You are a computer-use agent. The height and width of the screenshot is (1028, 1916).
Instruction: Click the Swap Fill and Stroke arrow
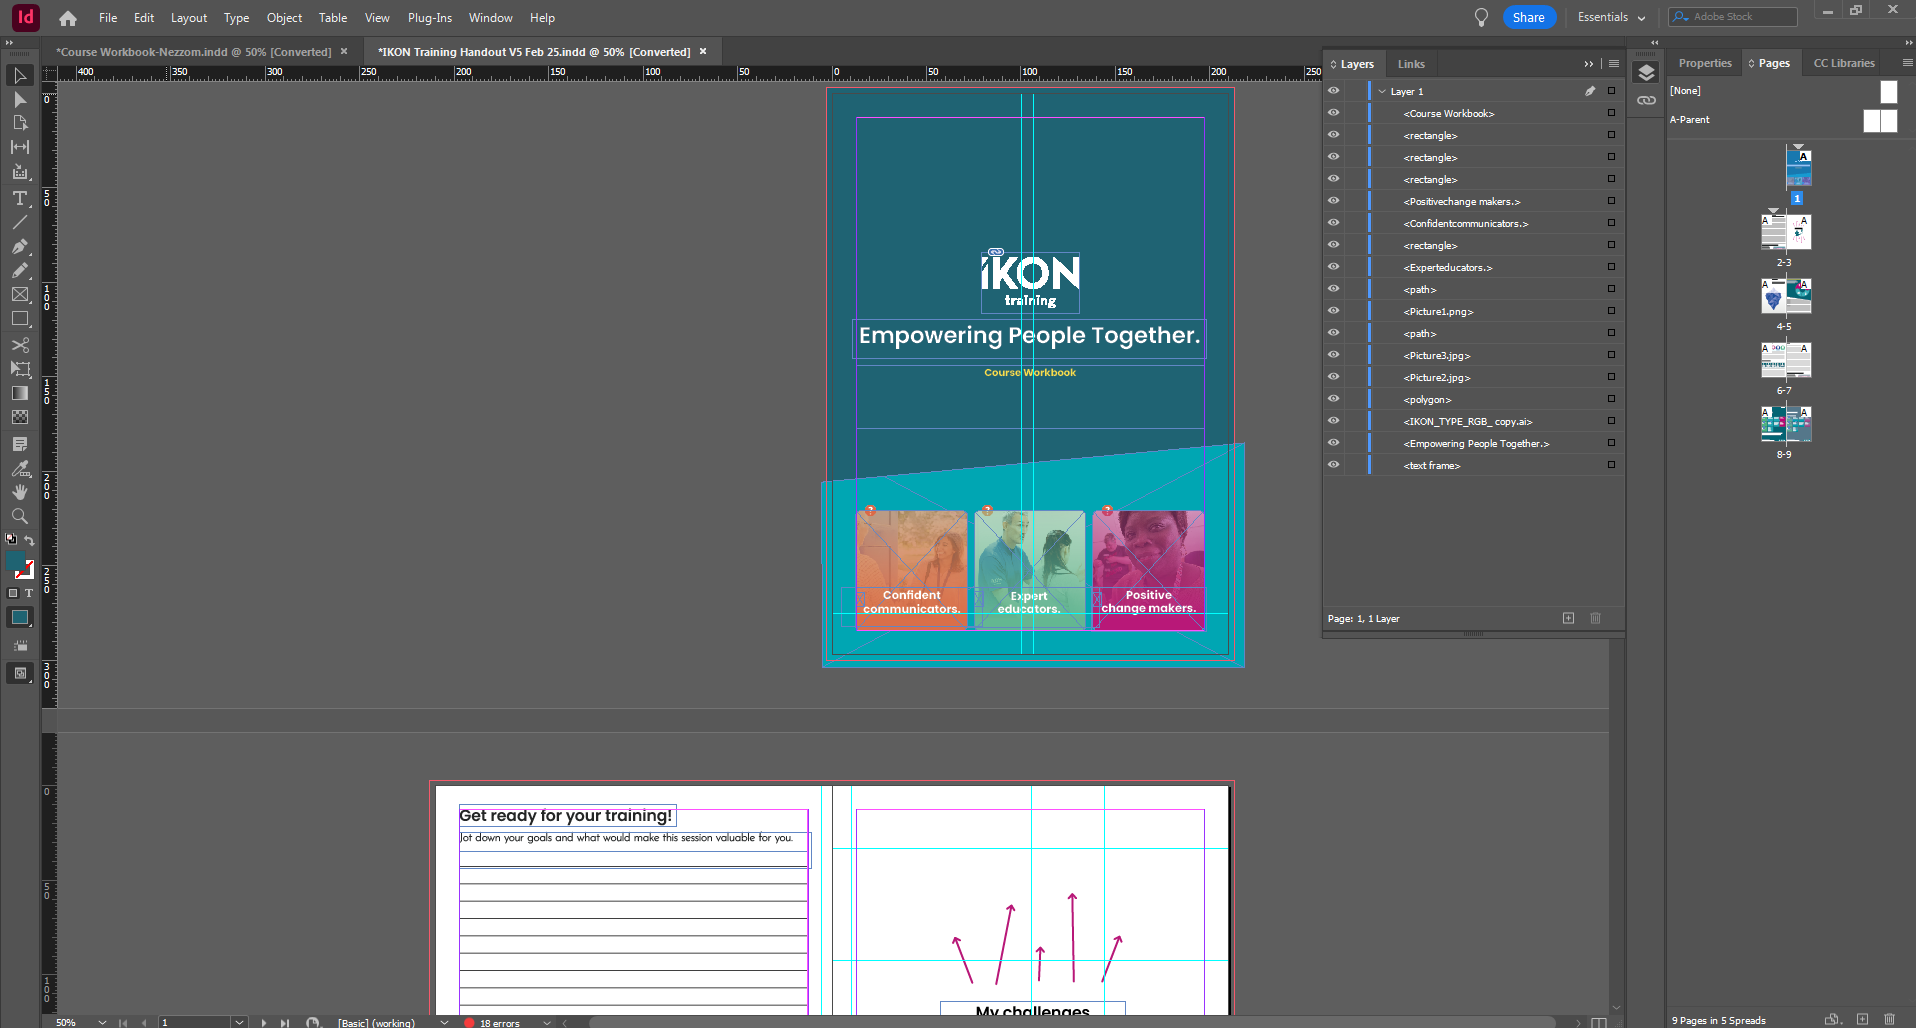[29, 541]
